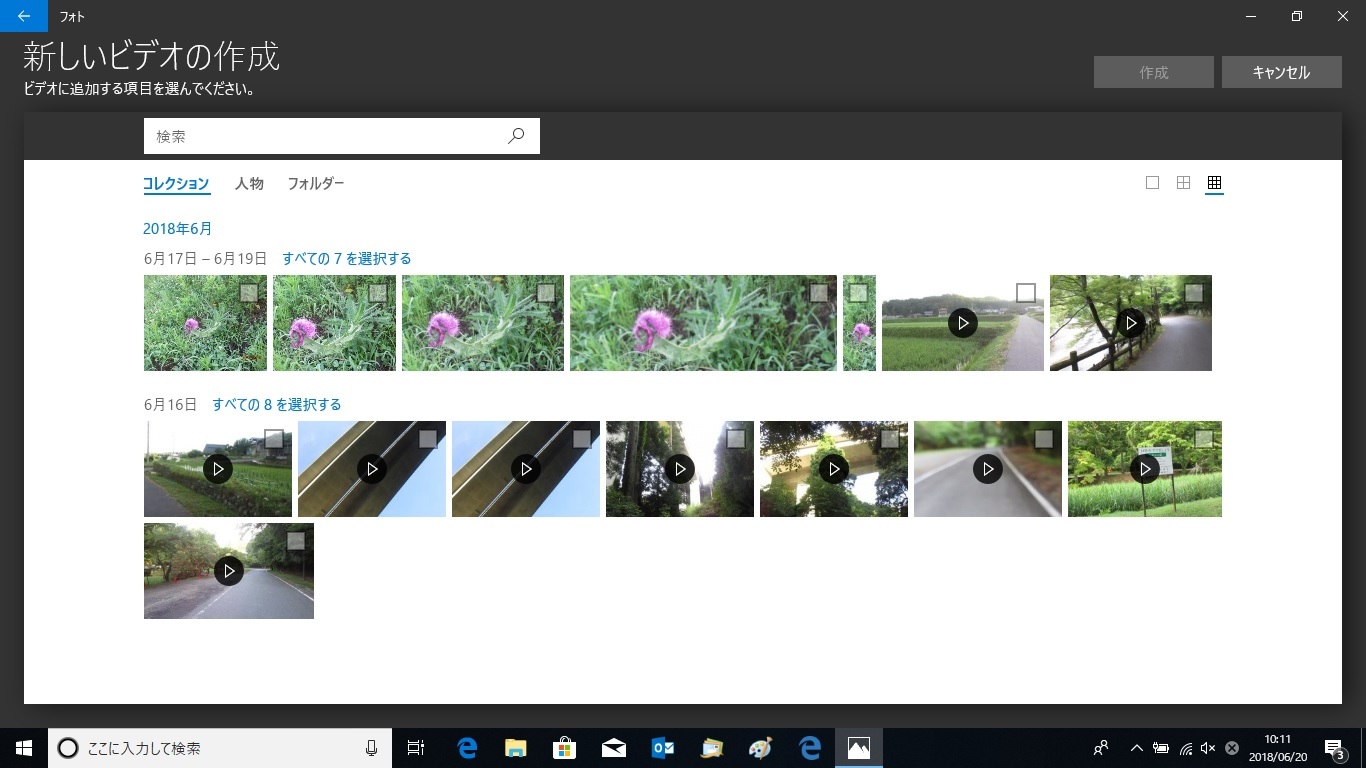This screenshot has width=1366, height=768.
Task: Switch to the フォルダー tab
Action: (x=316, y=184)
